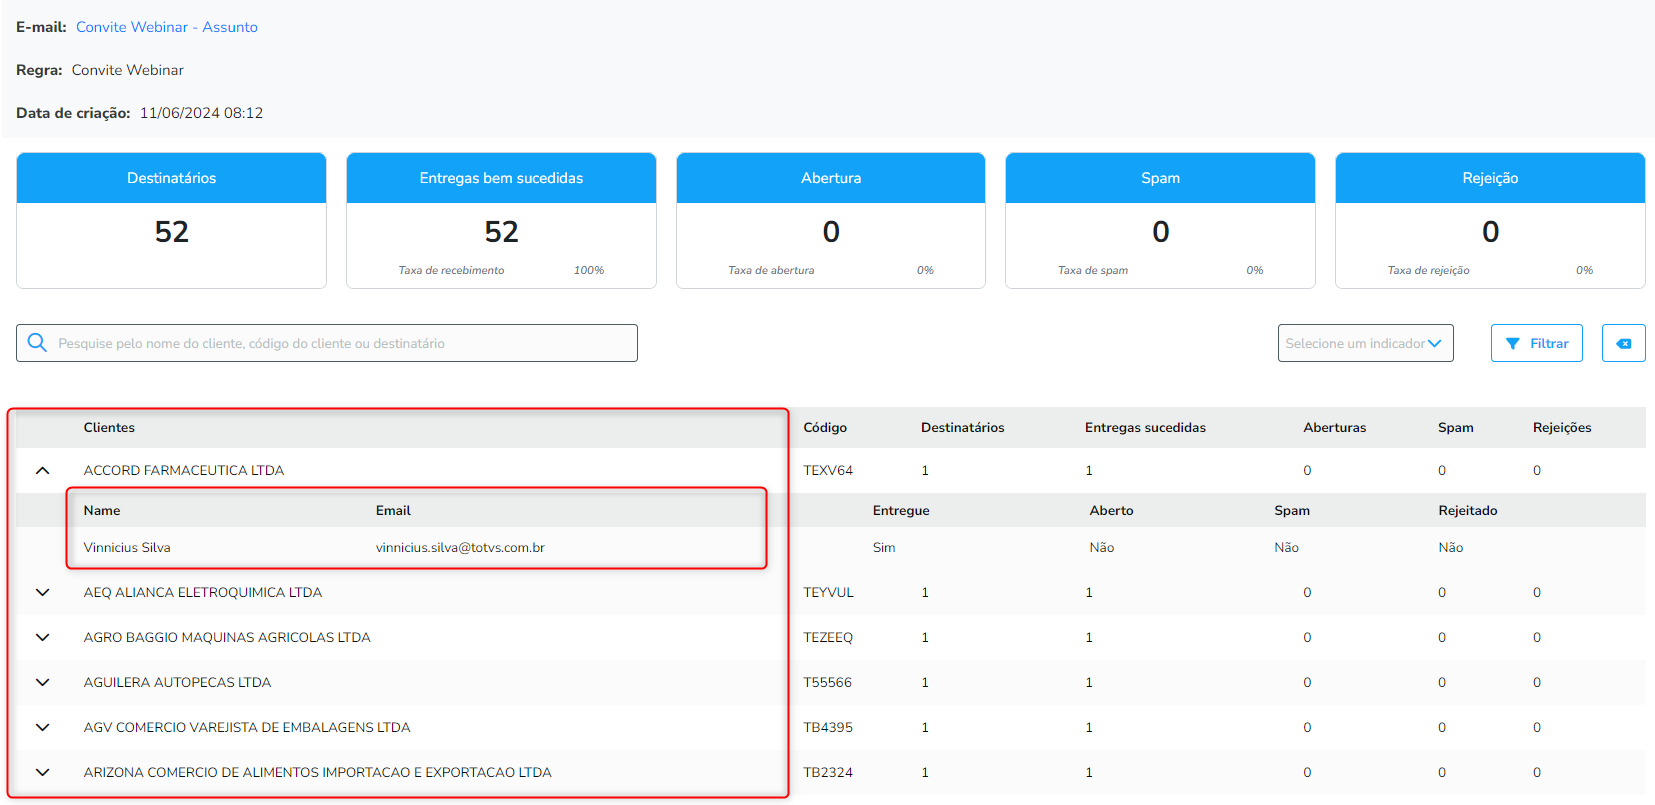Click the Rejeição card header
The image size is (1655, 805).
[x=1490, y=178]
